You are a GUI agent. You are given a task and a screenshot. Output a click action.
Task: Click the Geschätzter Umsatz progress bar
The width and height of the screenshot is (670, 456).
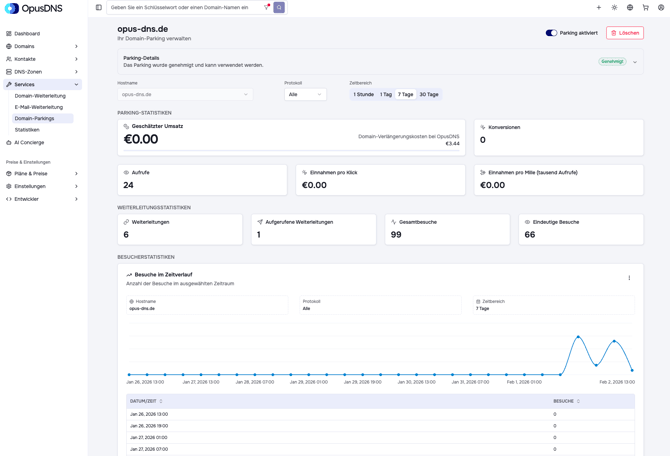point(291,150)
